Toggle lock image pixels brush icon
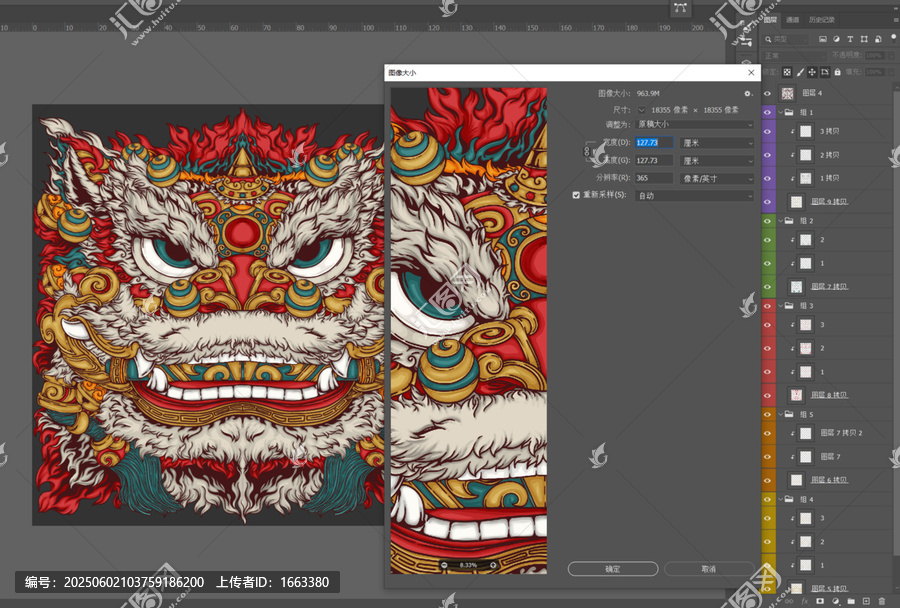Image resolution: width=900 pixels, height=608 pixels. [800, 72]
